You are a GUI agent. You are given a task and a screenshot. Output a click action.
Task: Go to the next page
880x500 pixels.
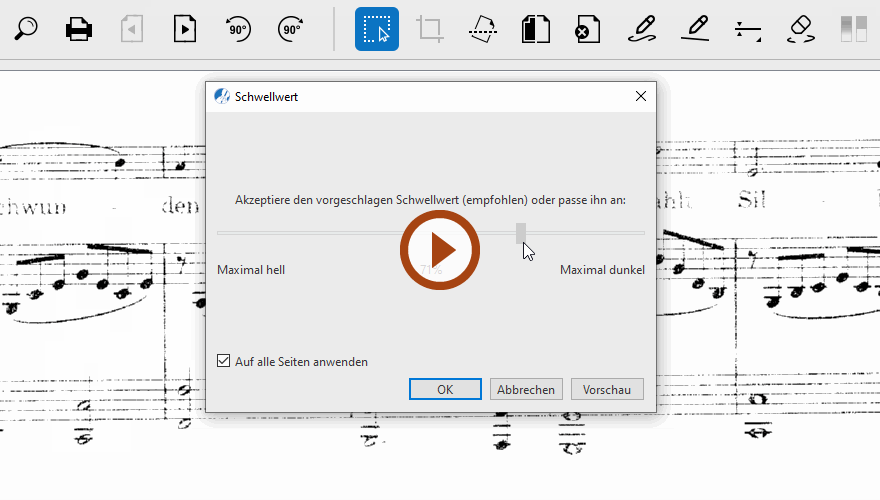(x=184, y=29)
